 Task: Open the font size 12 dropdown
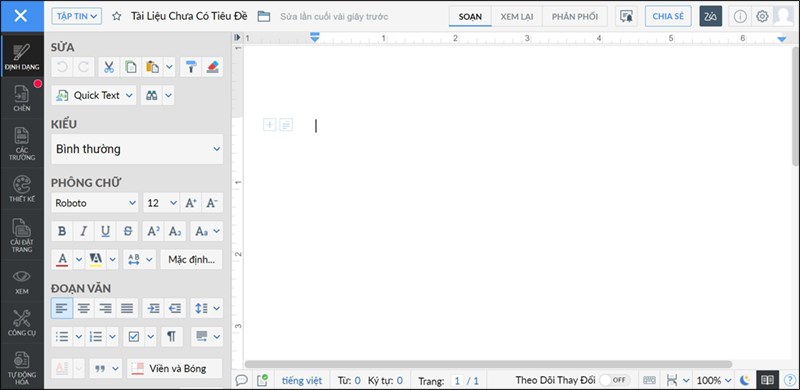click(161, 203)
